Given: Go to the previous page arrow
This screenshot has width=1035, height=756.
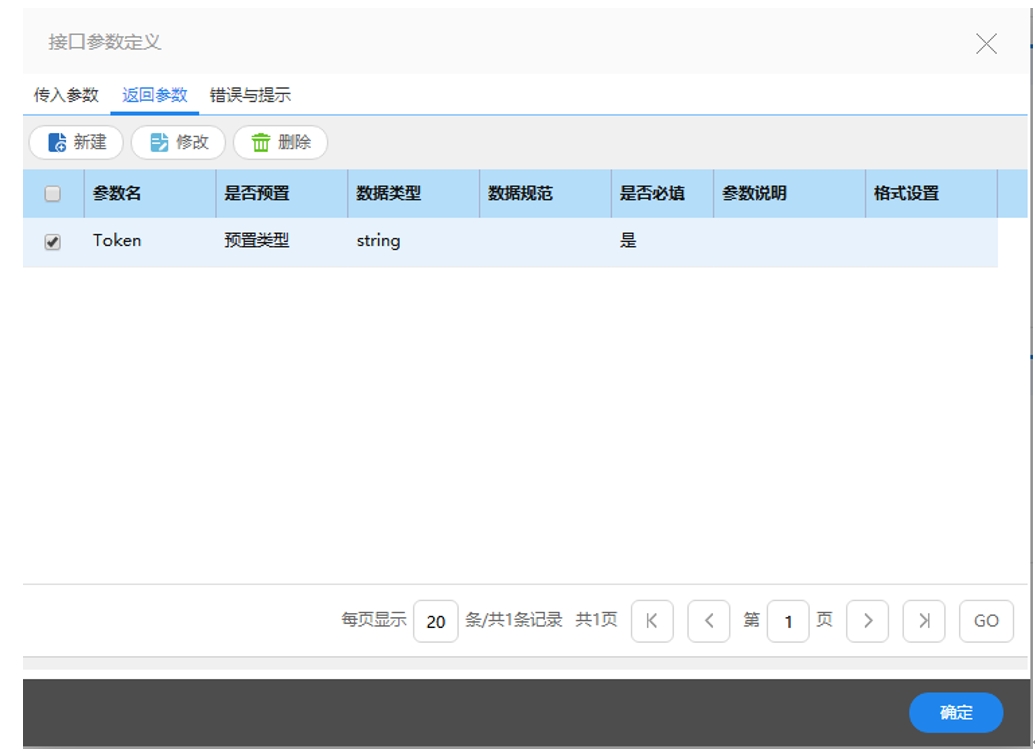Looking at the screenshot, I should (x=709, y=621).
